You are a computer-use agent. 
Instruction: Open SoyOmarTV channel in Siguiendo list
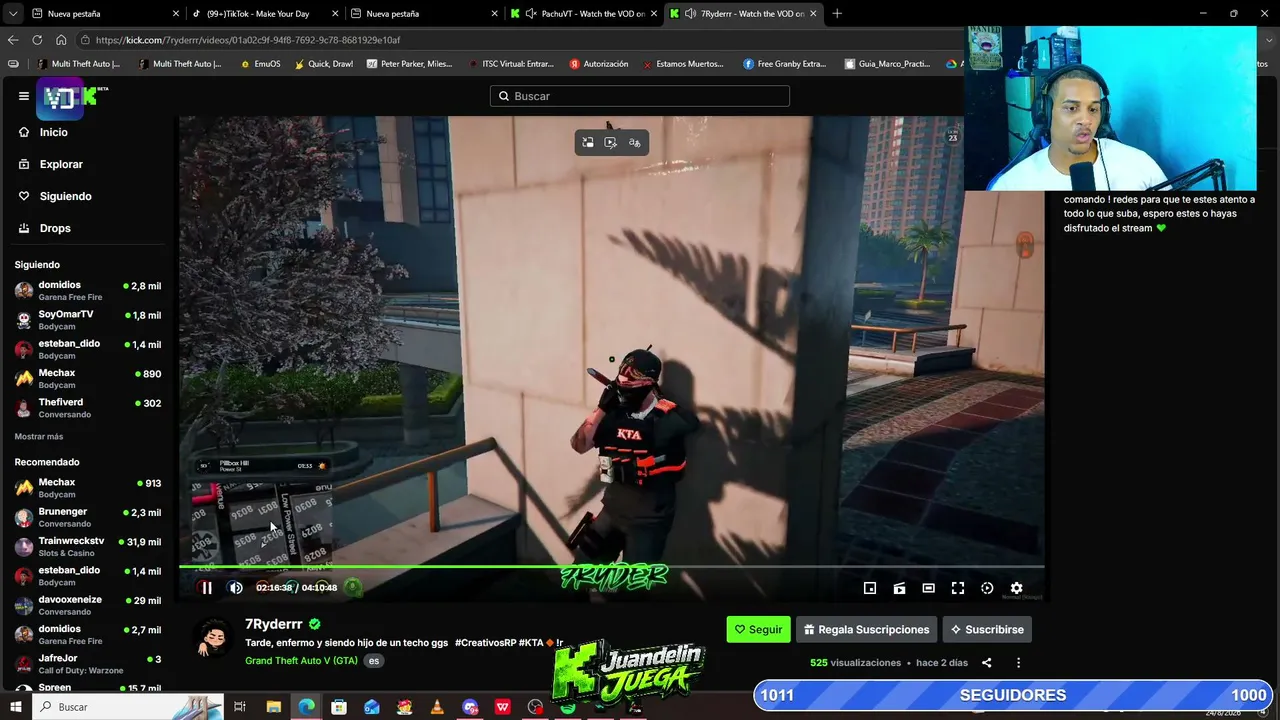pyautogui.click(x=88, y=320)
